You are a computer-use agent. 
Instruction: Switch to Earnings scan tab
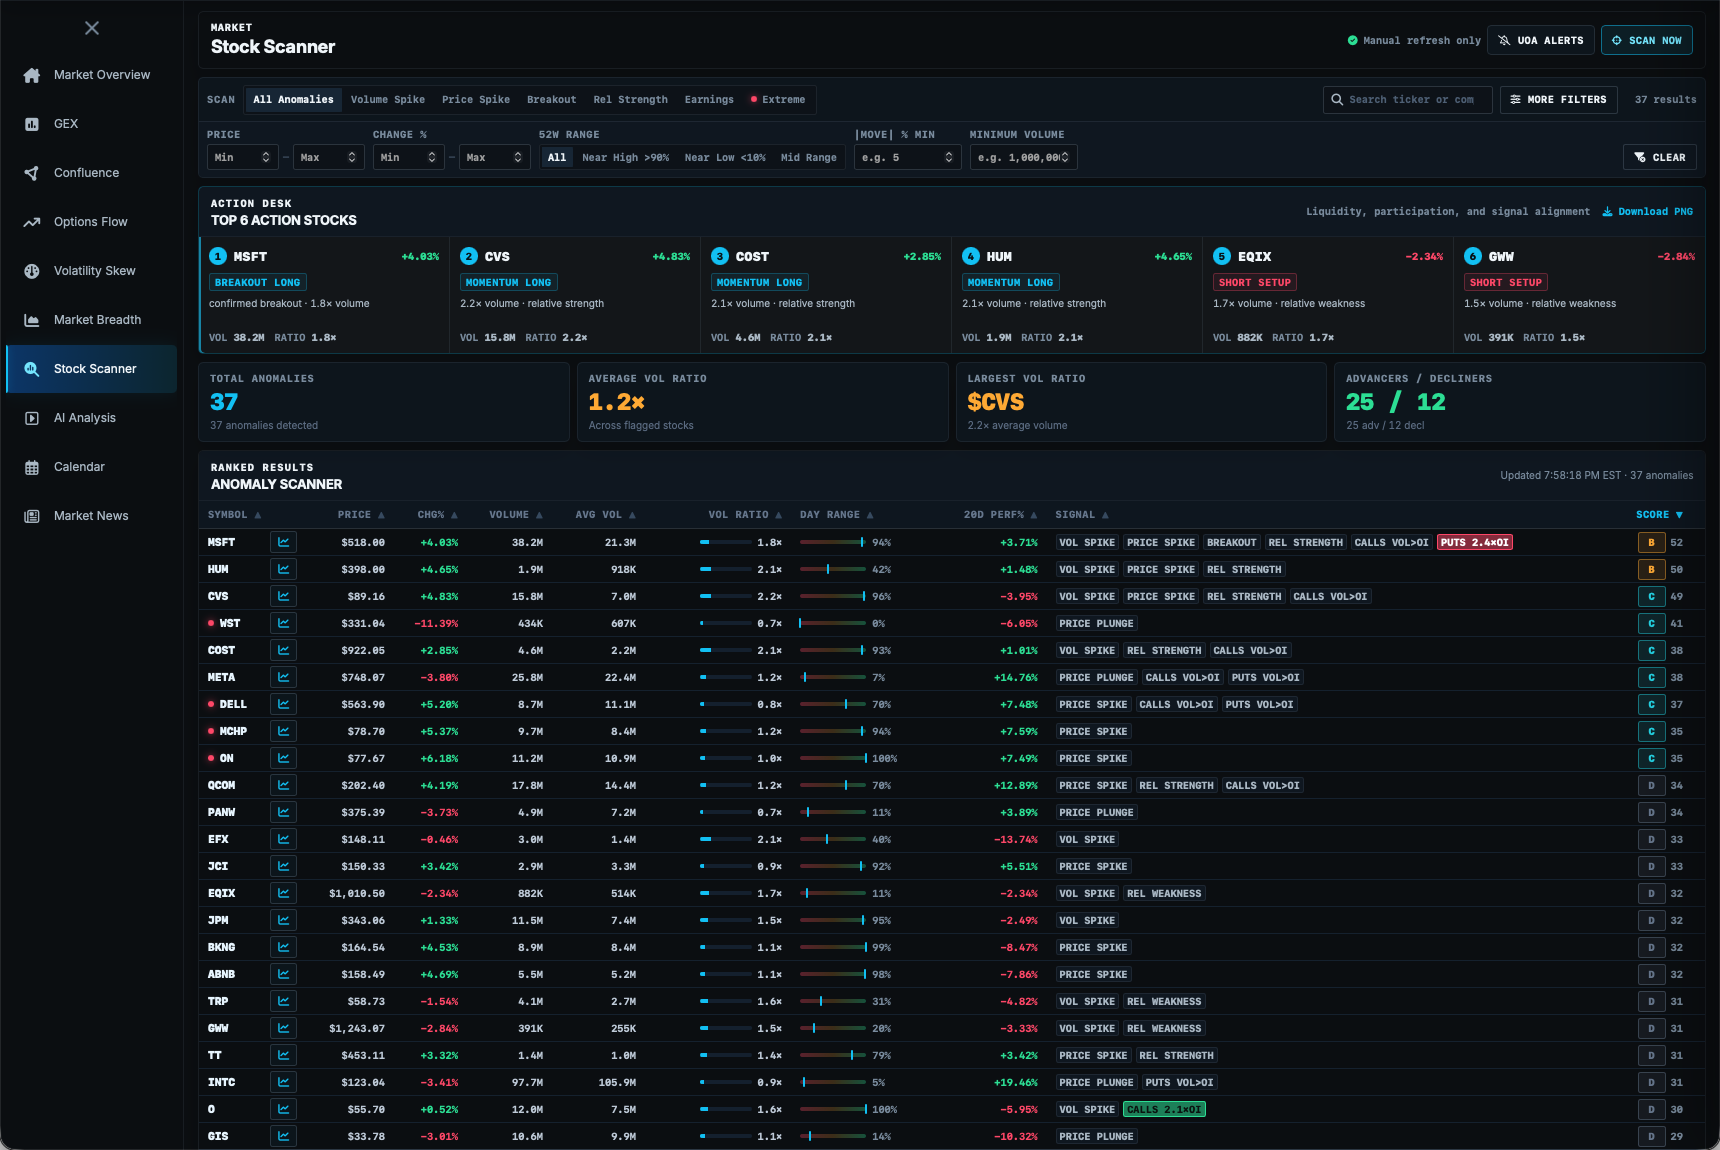point(709,99)
